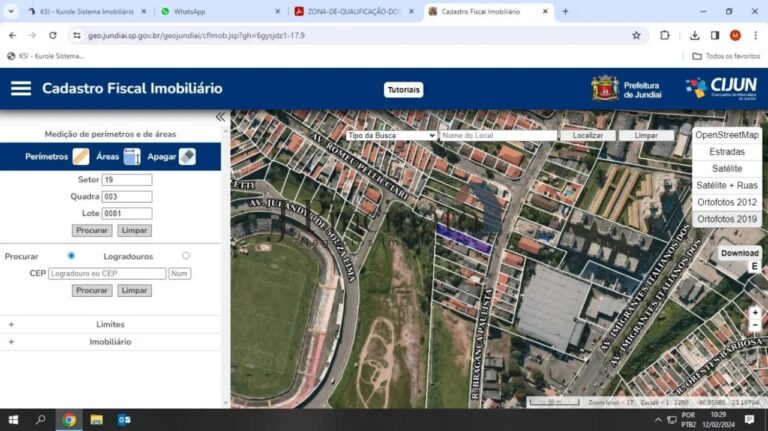Show hidden system tray icons
Screen dimensions: 768x431
click(658, 420)
